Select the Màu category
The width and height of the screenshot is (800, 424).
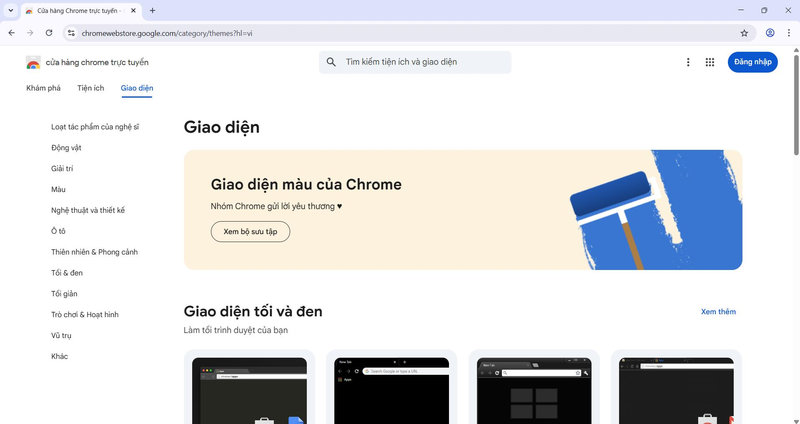[58, 190]
